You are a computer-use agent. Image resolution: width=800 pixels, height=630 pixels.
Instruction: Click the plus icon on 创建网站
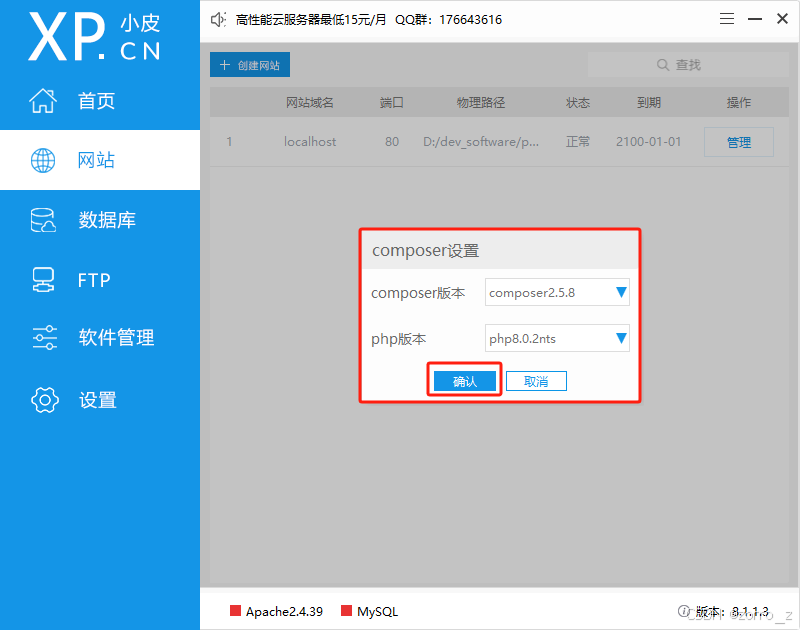click(225, 65)
